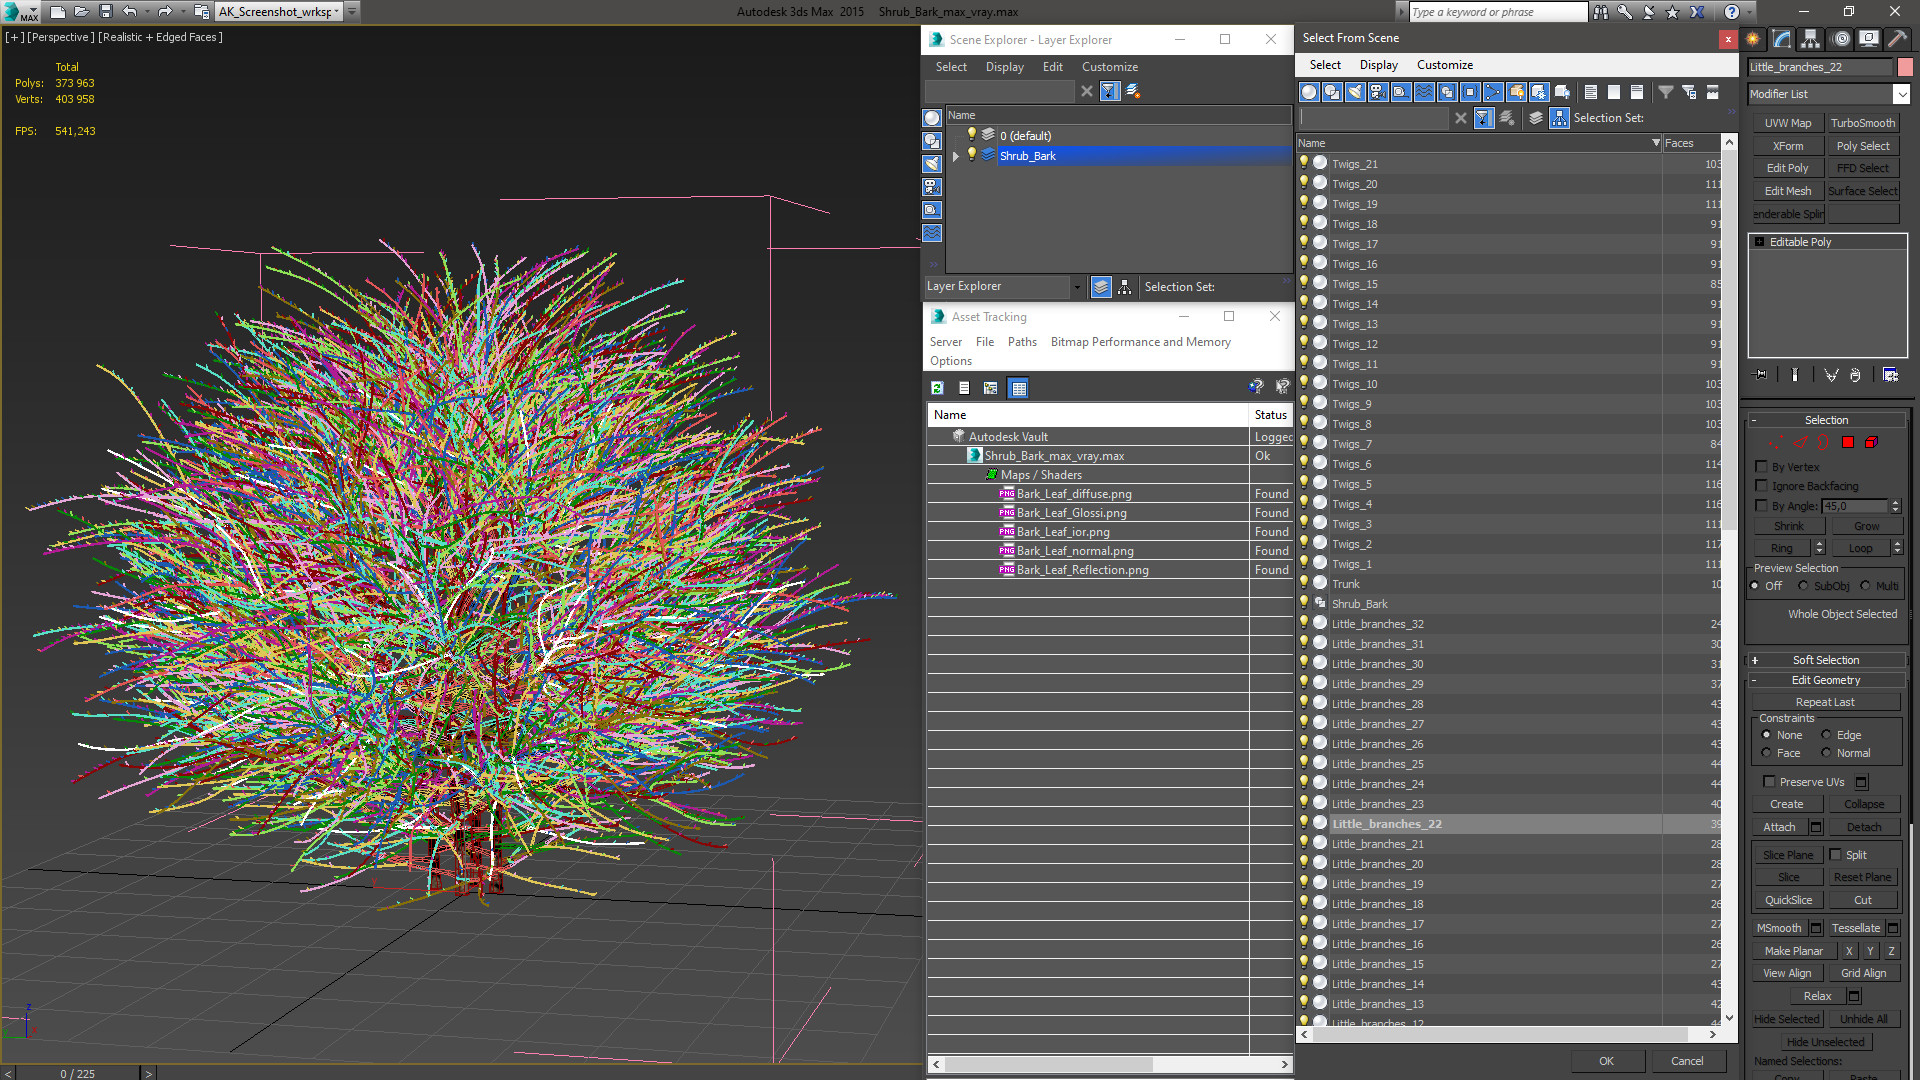
Task: Expand Shrub_Bark layer in Scene Explorer
Action: [956, 156]
